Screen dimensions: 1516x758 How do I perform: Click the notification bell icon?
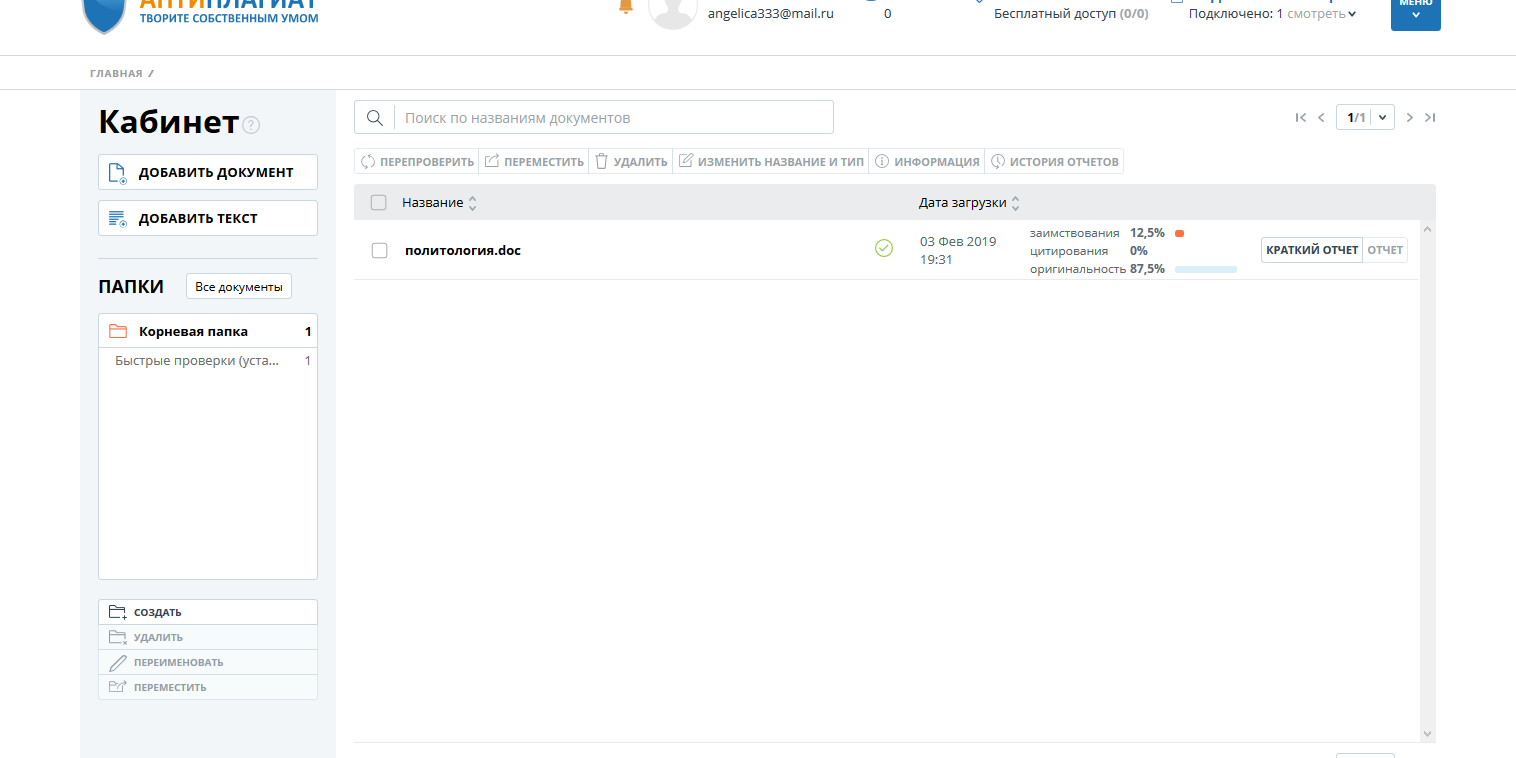click(627, 6)
